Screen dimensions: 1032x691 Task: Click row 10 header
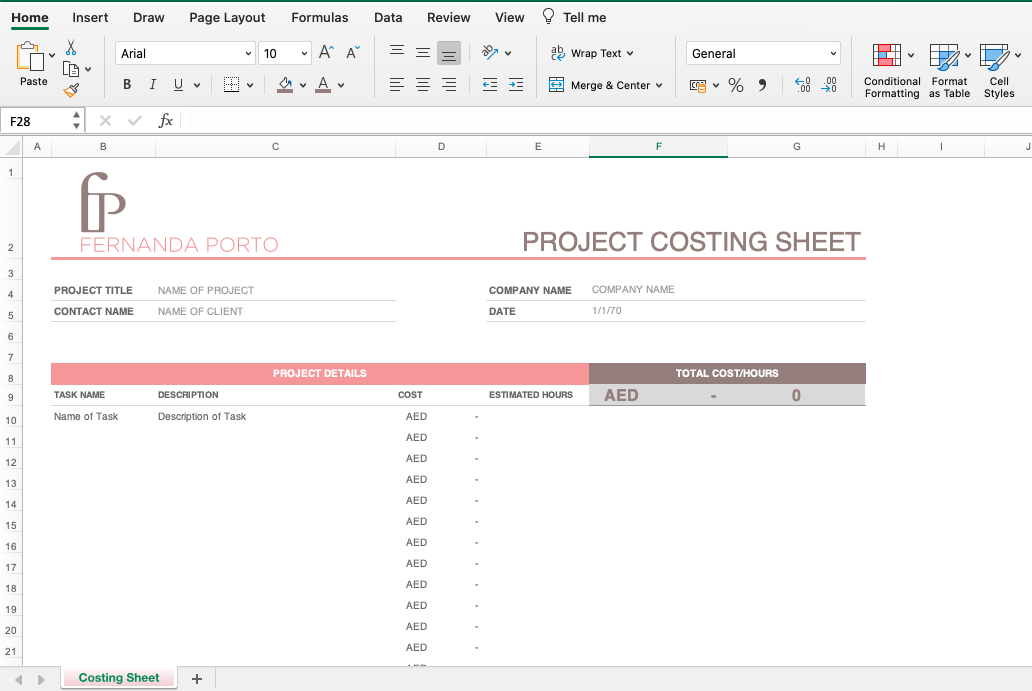[x=11, y=420]
